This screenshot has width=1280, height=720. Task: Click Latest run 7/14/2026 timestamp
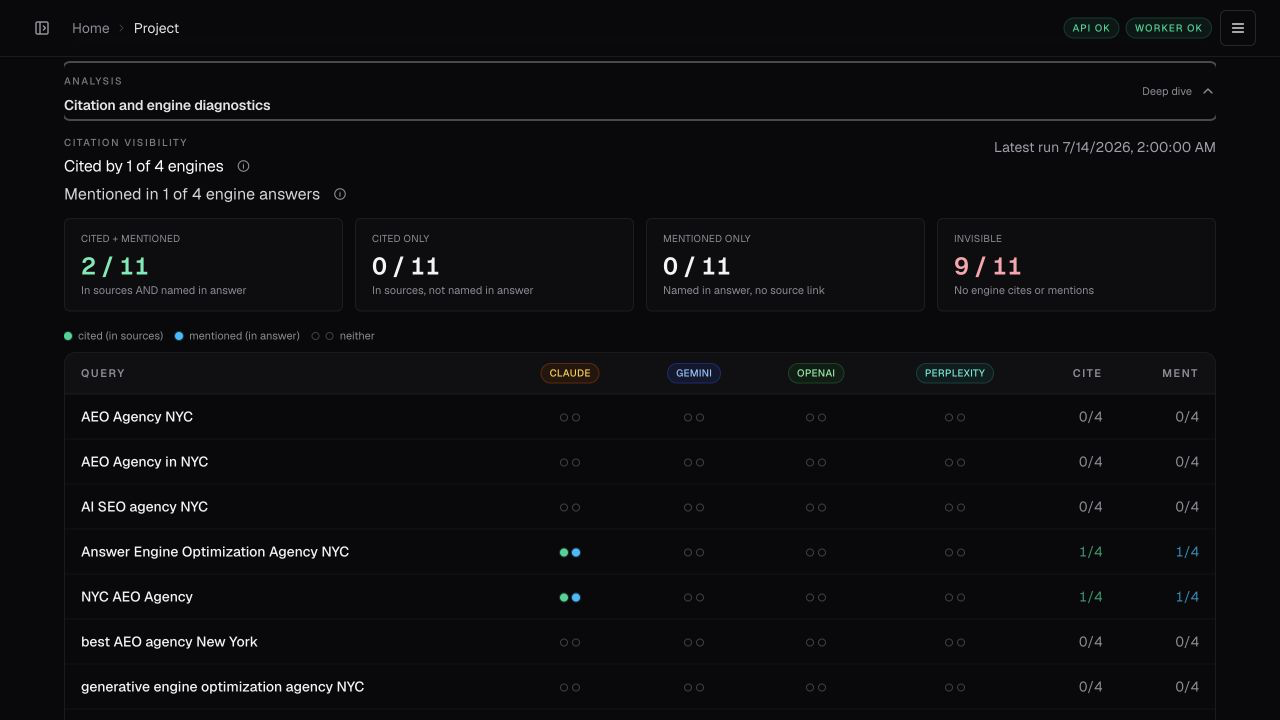1105,147
